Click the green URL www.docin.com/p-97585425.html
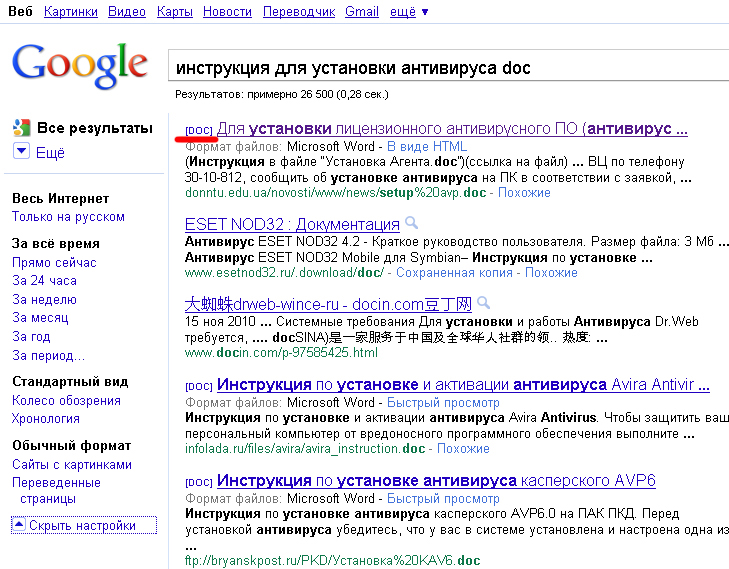729x569 pixels. tap(281, 353)
